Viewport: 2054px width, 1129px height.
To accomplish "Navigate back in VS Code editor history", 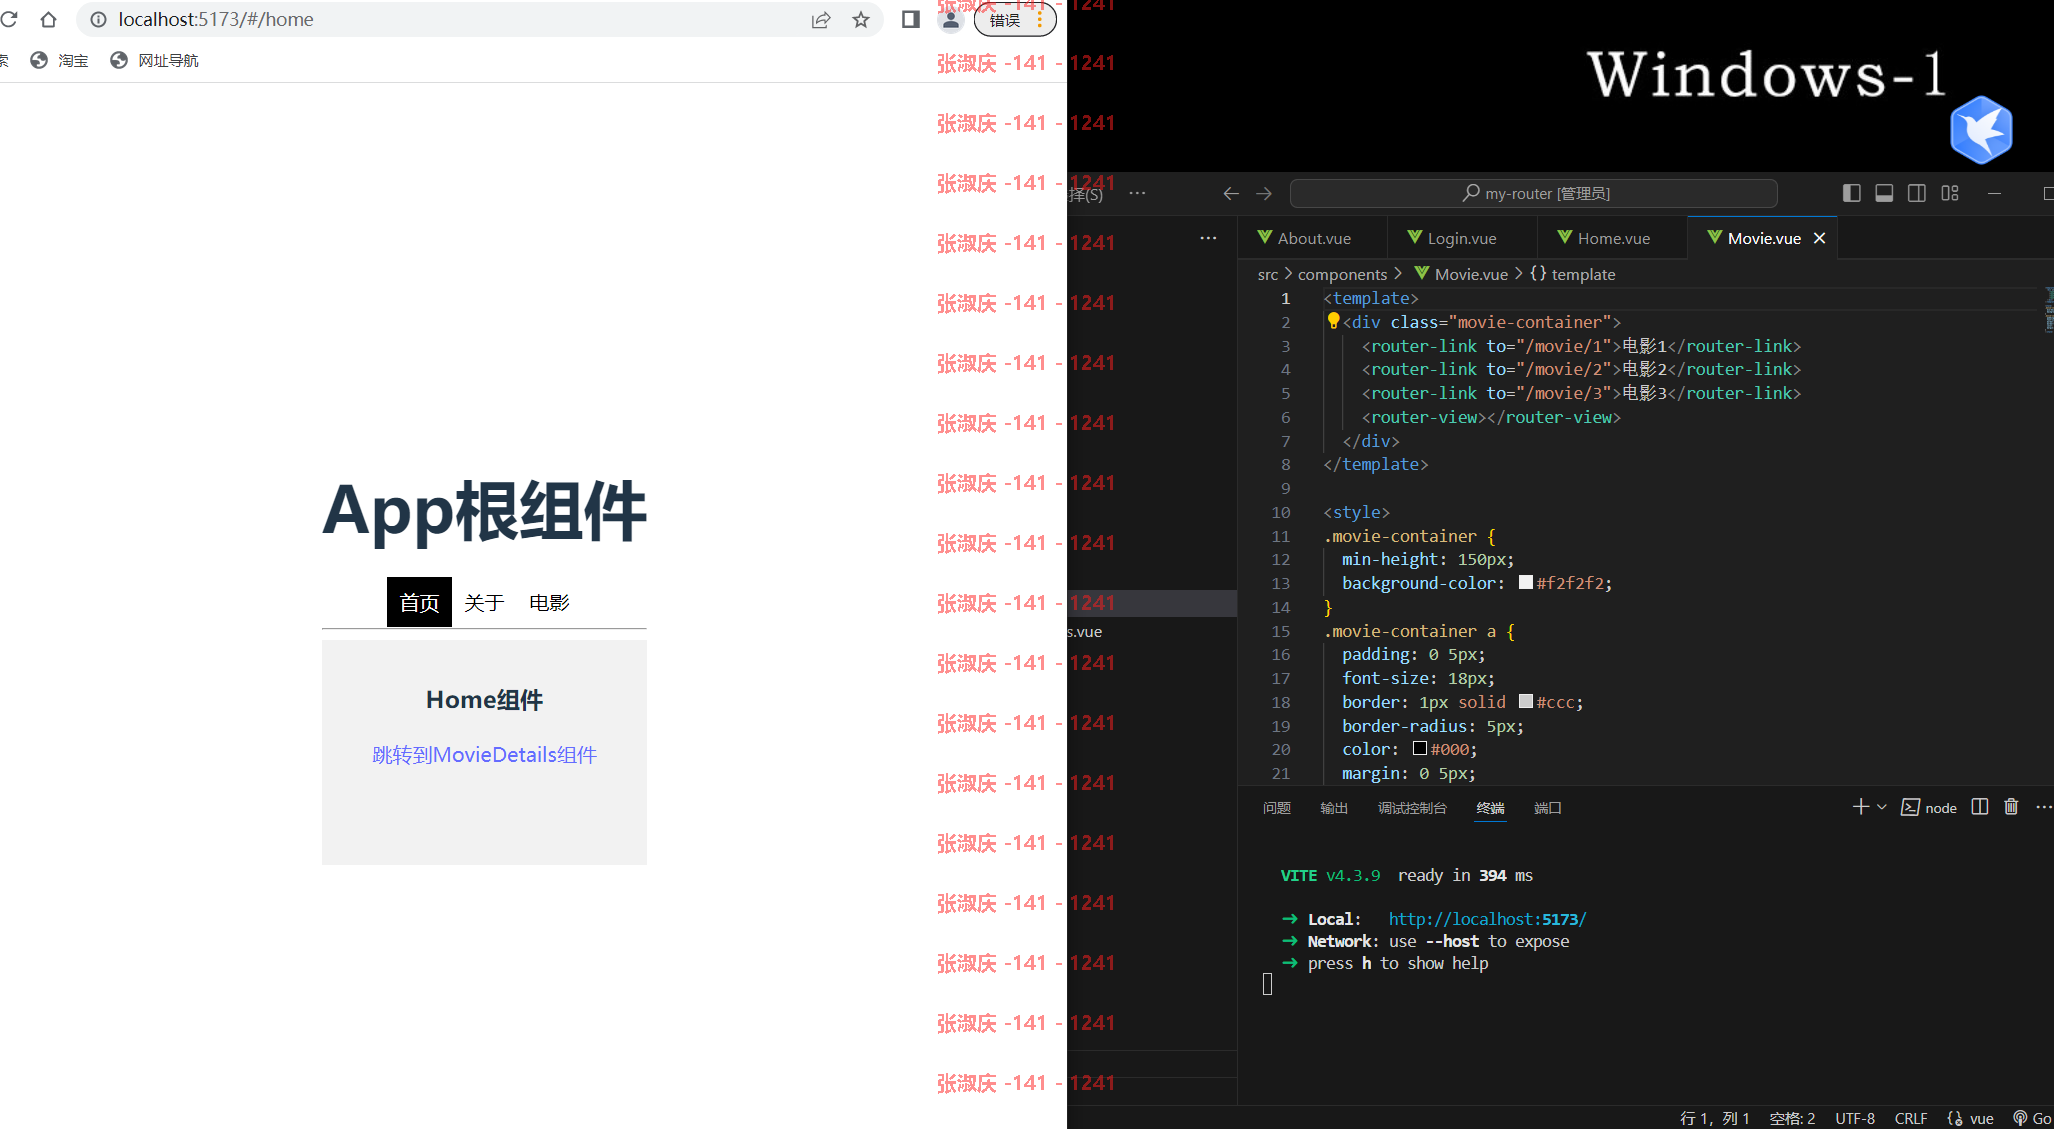I will pyautogui.click(x=1231, y=193).
